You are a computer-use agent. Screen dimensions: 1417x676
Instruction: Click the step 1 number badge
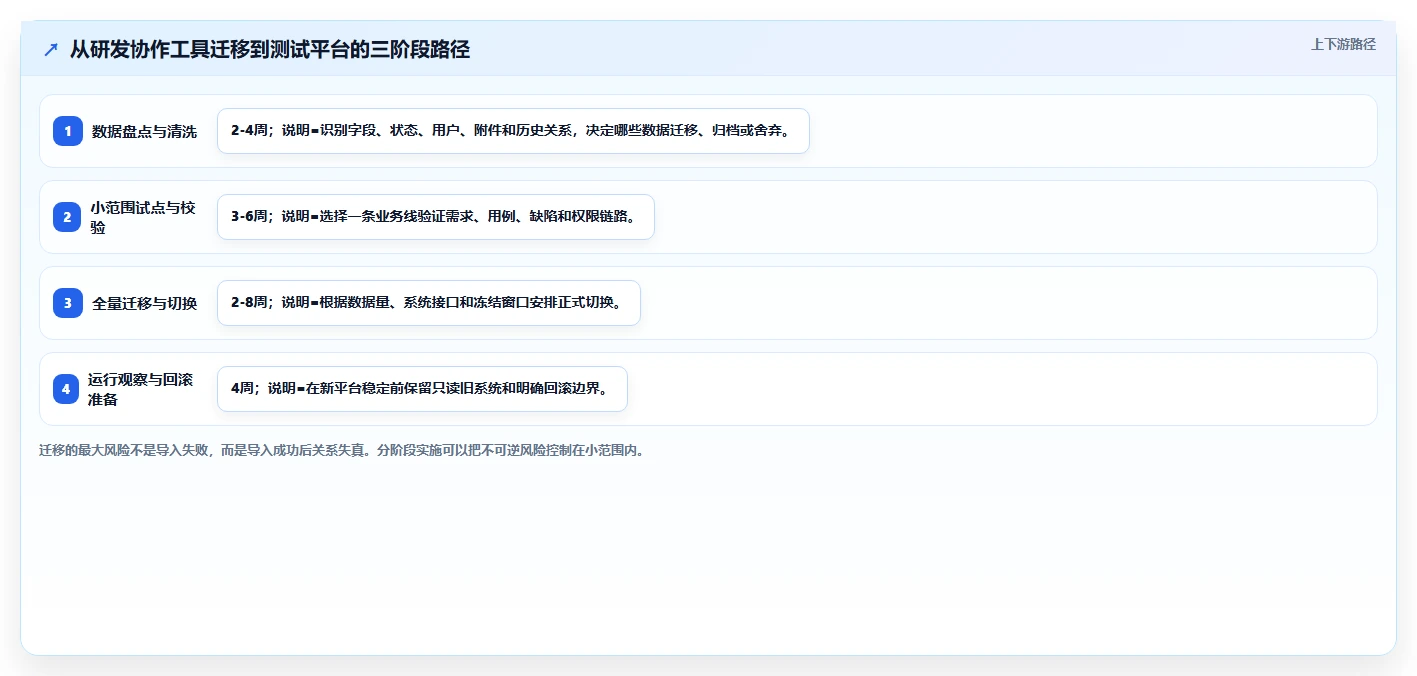pyautogui.click(x=68, y=131)
